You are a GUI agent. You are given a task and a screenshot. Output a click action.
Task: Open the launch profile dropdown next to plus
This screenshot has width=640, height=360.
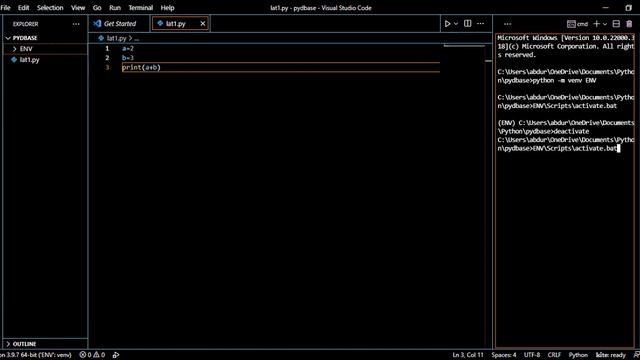[605, 24]
